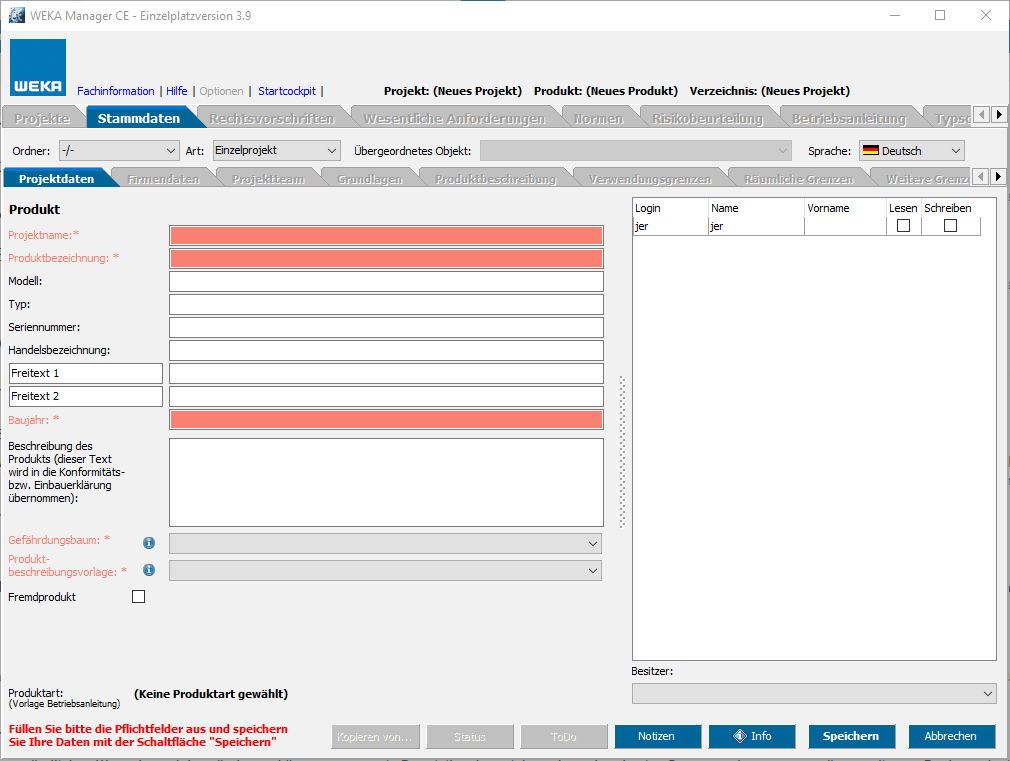The height and width of the screenshot is (761, 1010).
Task: Click info icon beside Produktbeschreibungsvorlage
Action: tap(149, 570)
